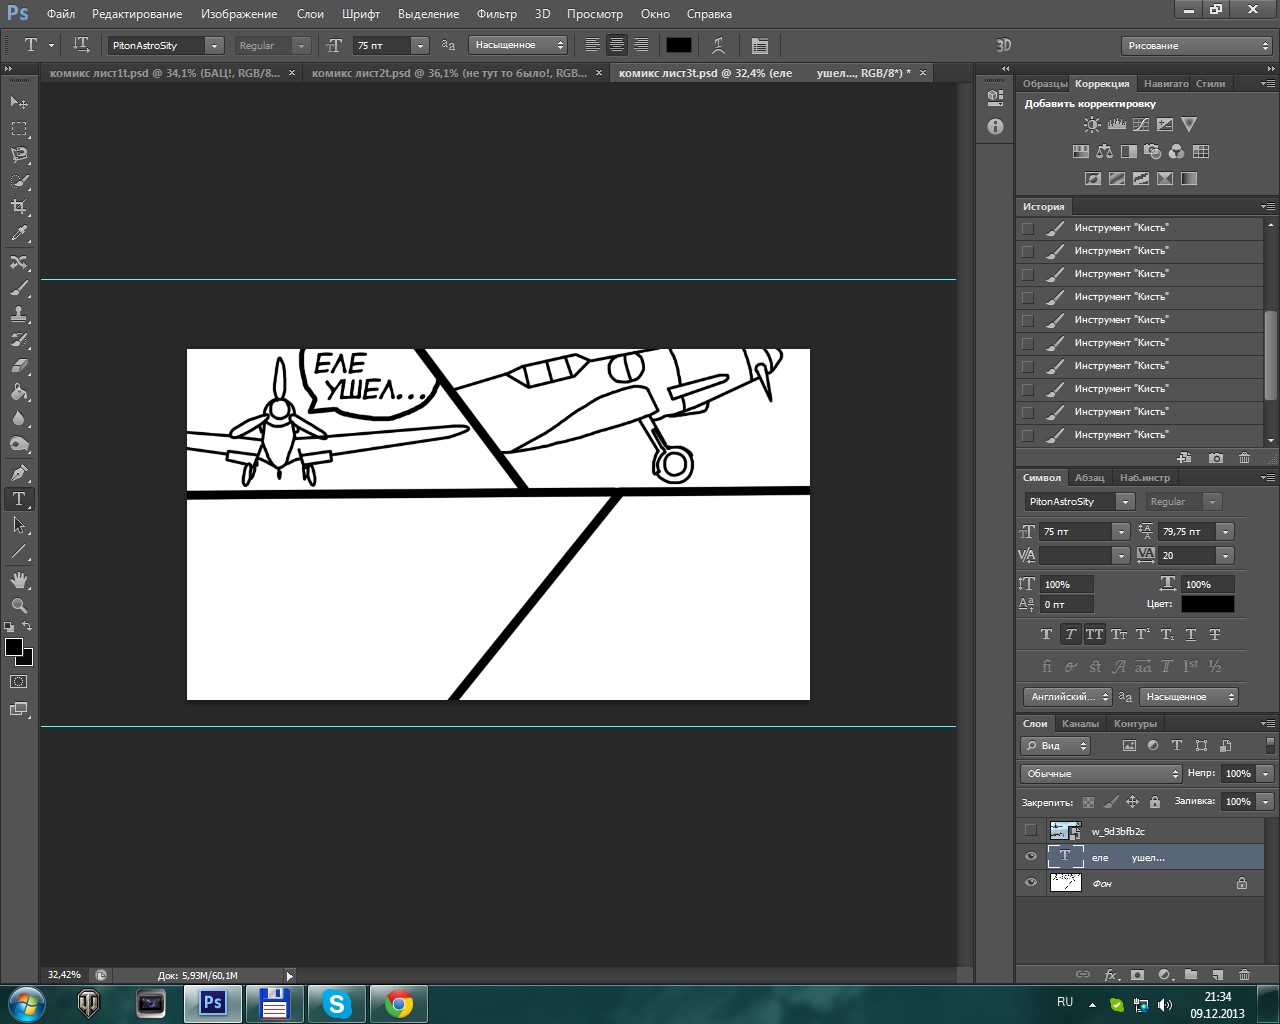Select the Hand tool
Image resolution: width=1280 pixels, height=1024 pixels.
click(x=19, y=580)
